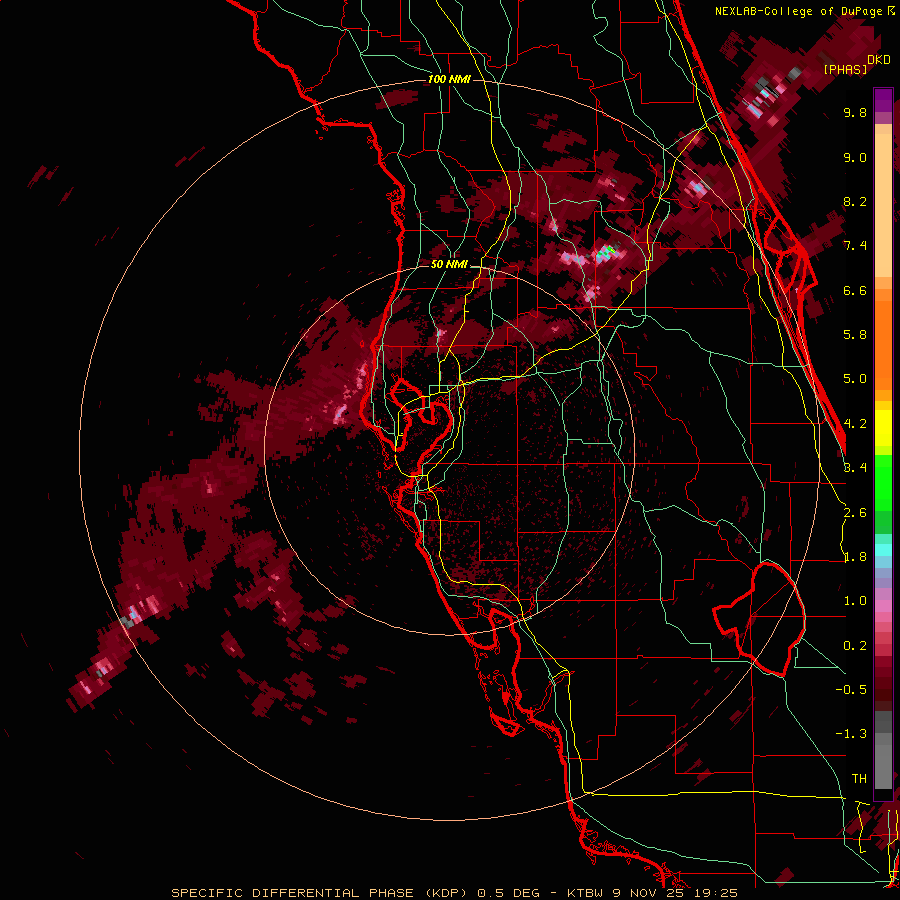900x900 pixels.
Task: Select the 9.0 value on the scale
Action: pyautogui.click(x=855, y=157)
